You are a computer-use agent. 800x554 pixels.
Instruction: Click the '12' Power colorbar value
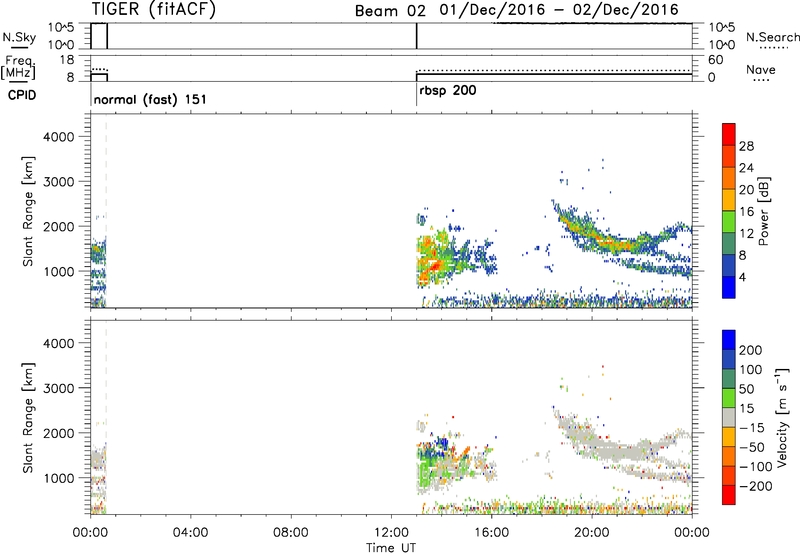[746, 234]
